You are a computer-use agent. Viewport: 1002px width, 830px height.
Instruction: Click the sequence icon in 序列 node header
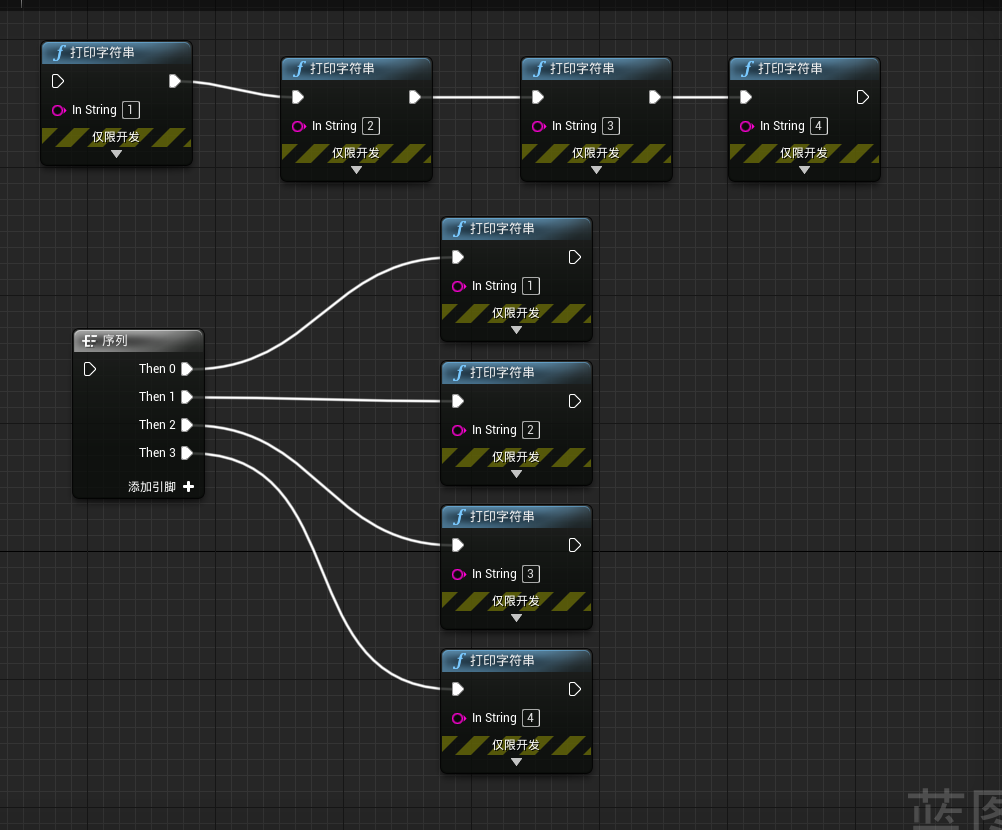pyautogui.click(x=90, y=341)
